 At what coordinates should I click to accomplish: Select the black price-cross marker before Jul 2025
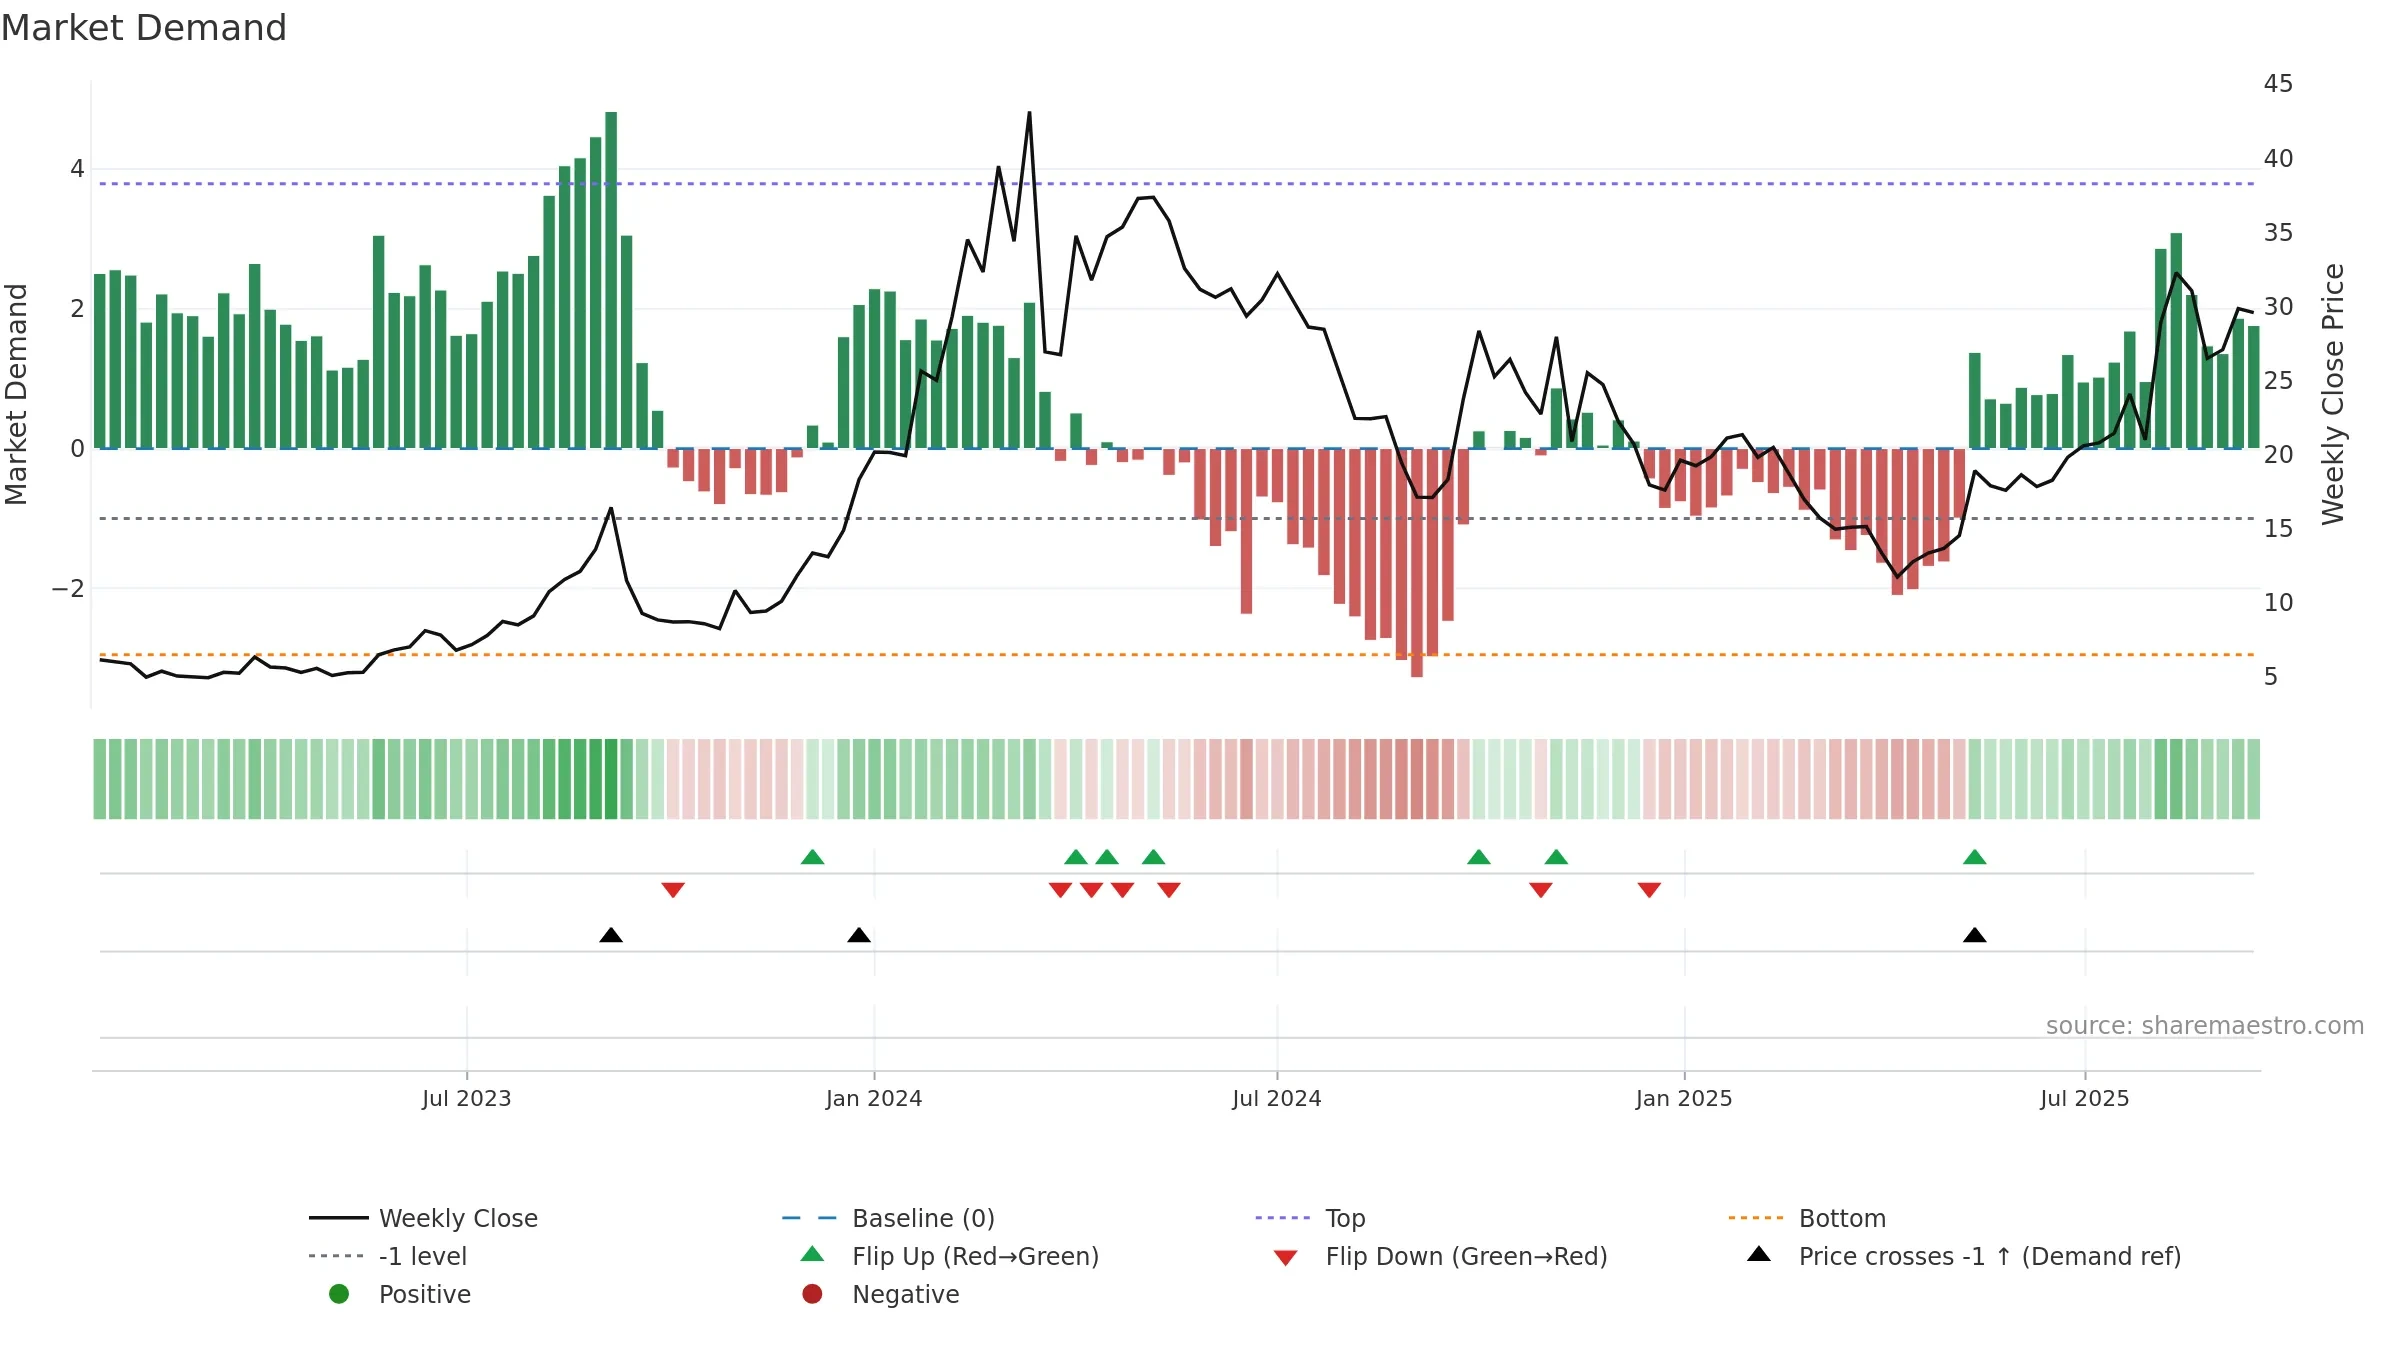(x=1975, y=935)
